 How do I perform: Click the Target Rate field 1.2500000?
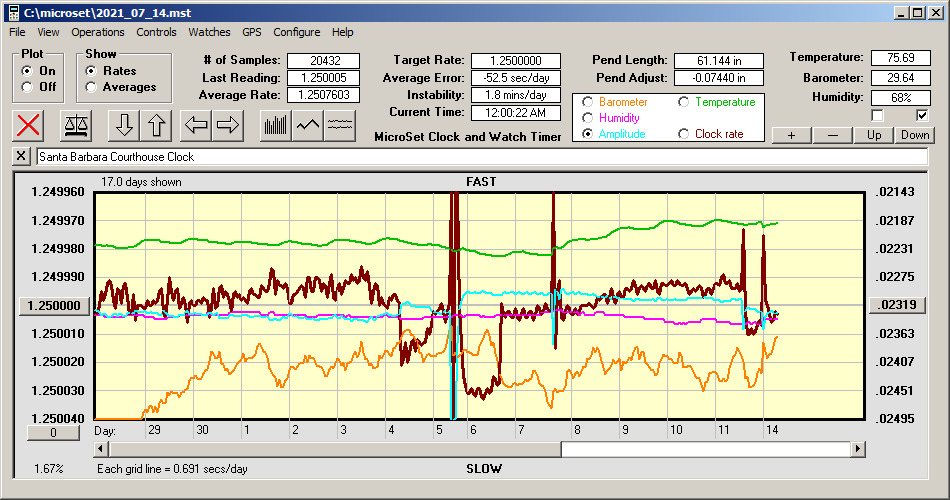point(516,61)
